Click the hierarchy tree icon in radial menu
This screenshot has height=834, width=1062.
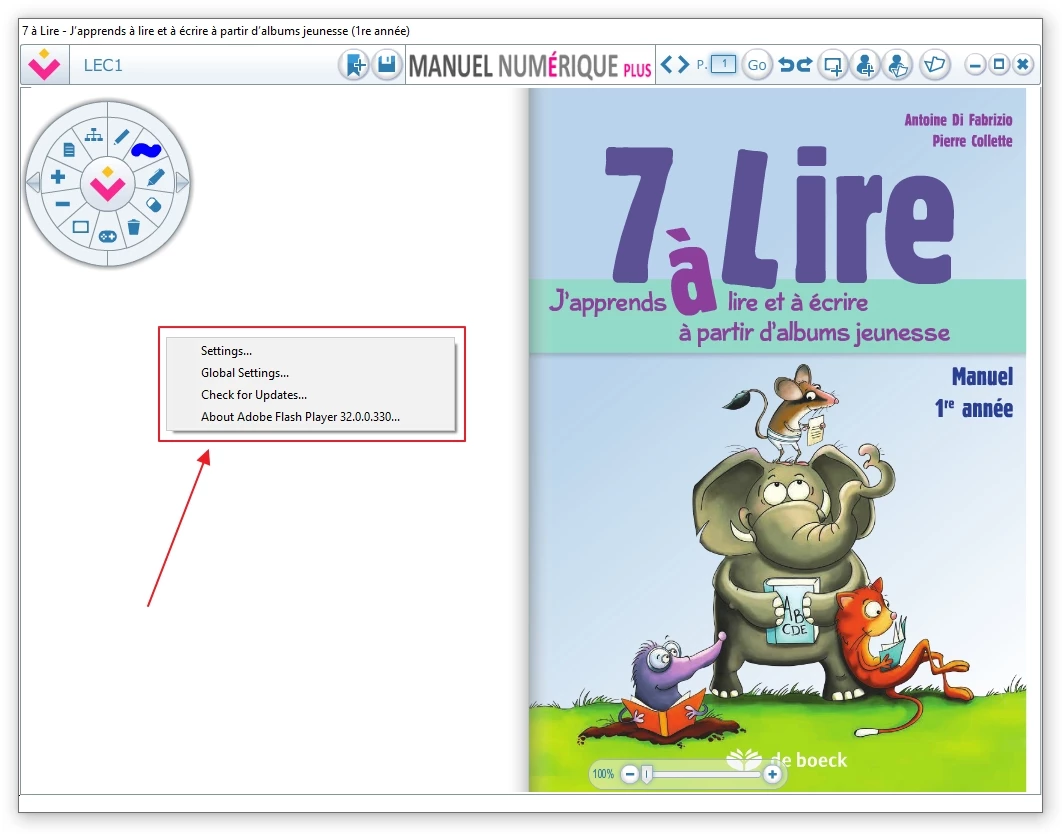tap(93, 135)
